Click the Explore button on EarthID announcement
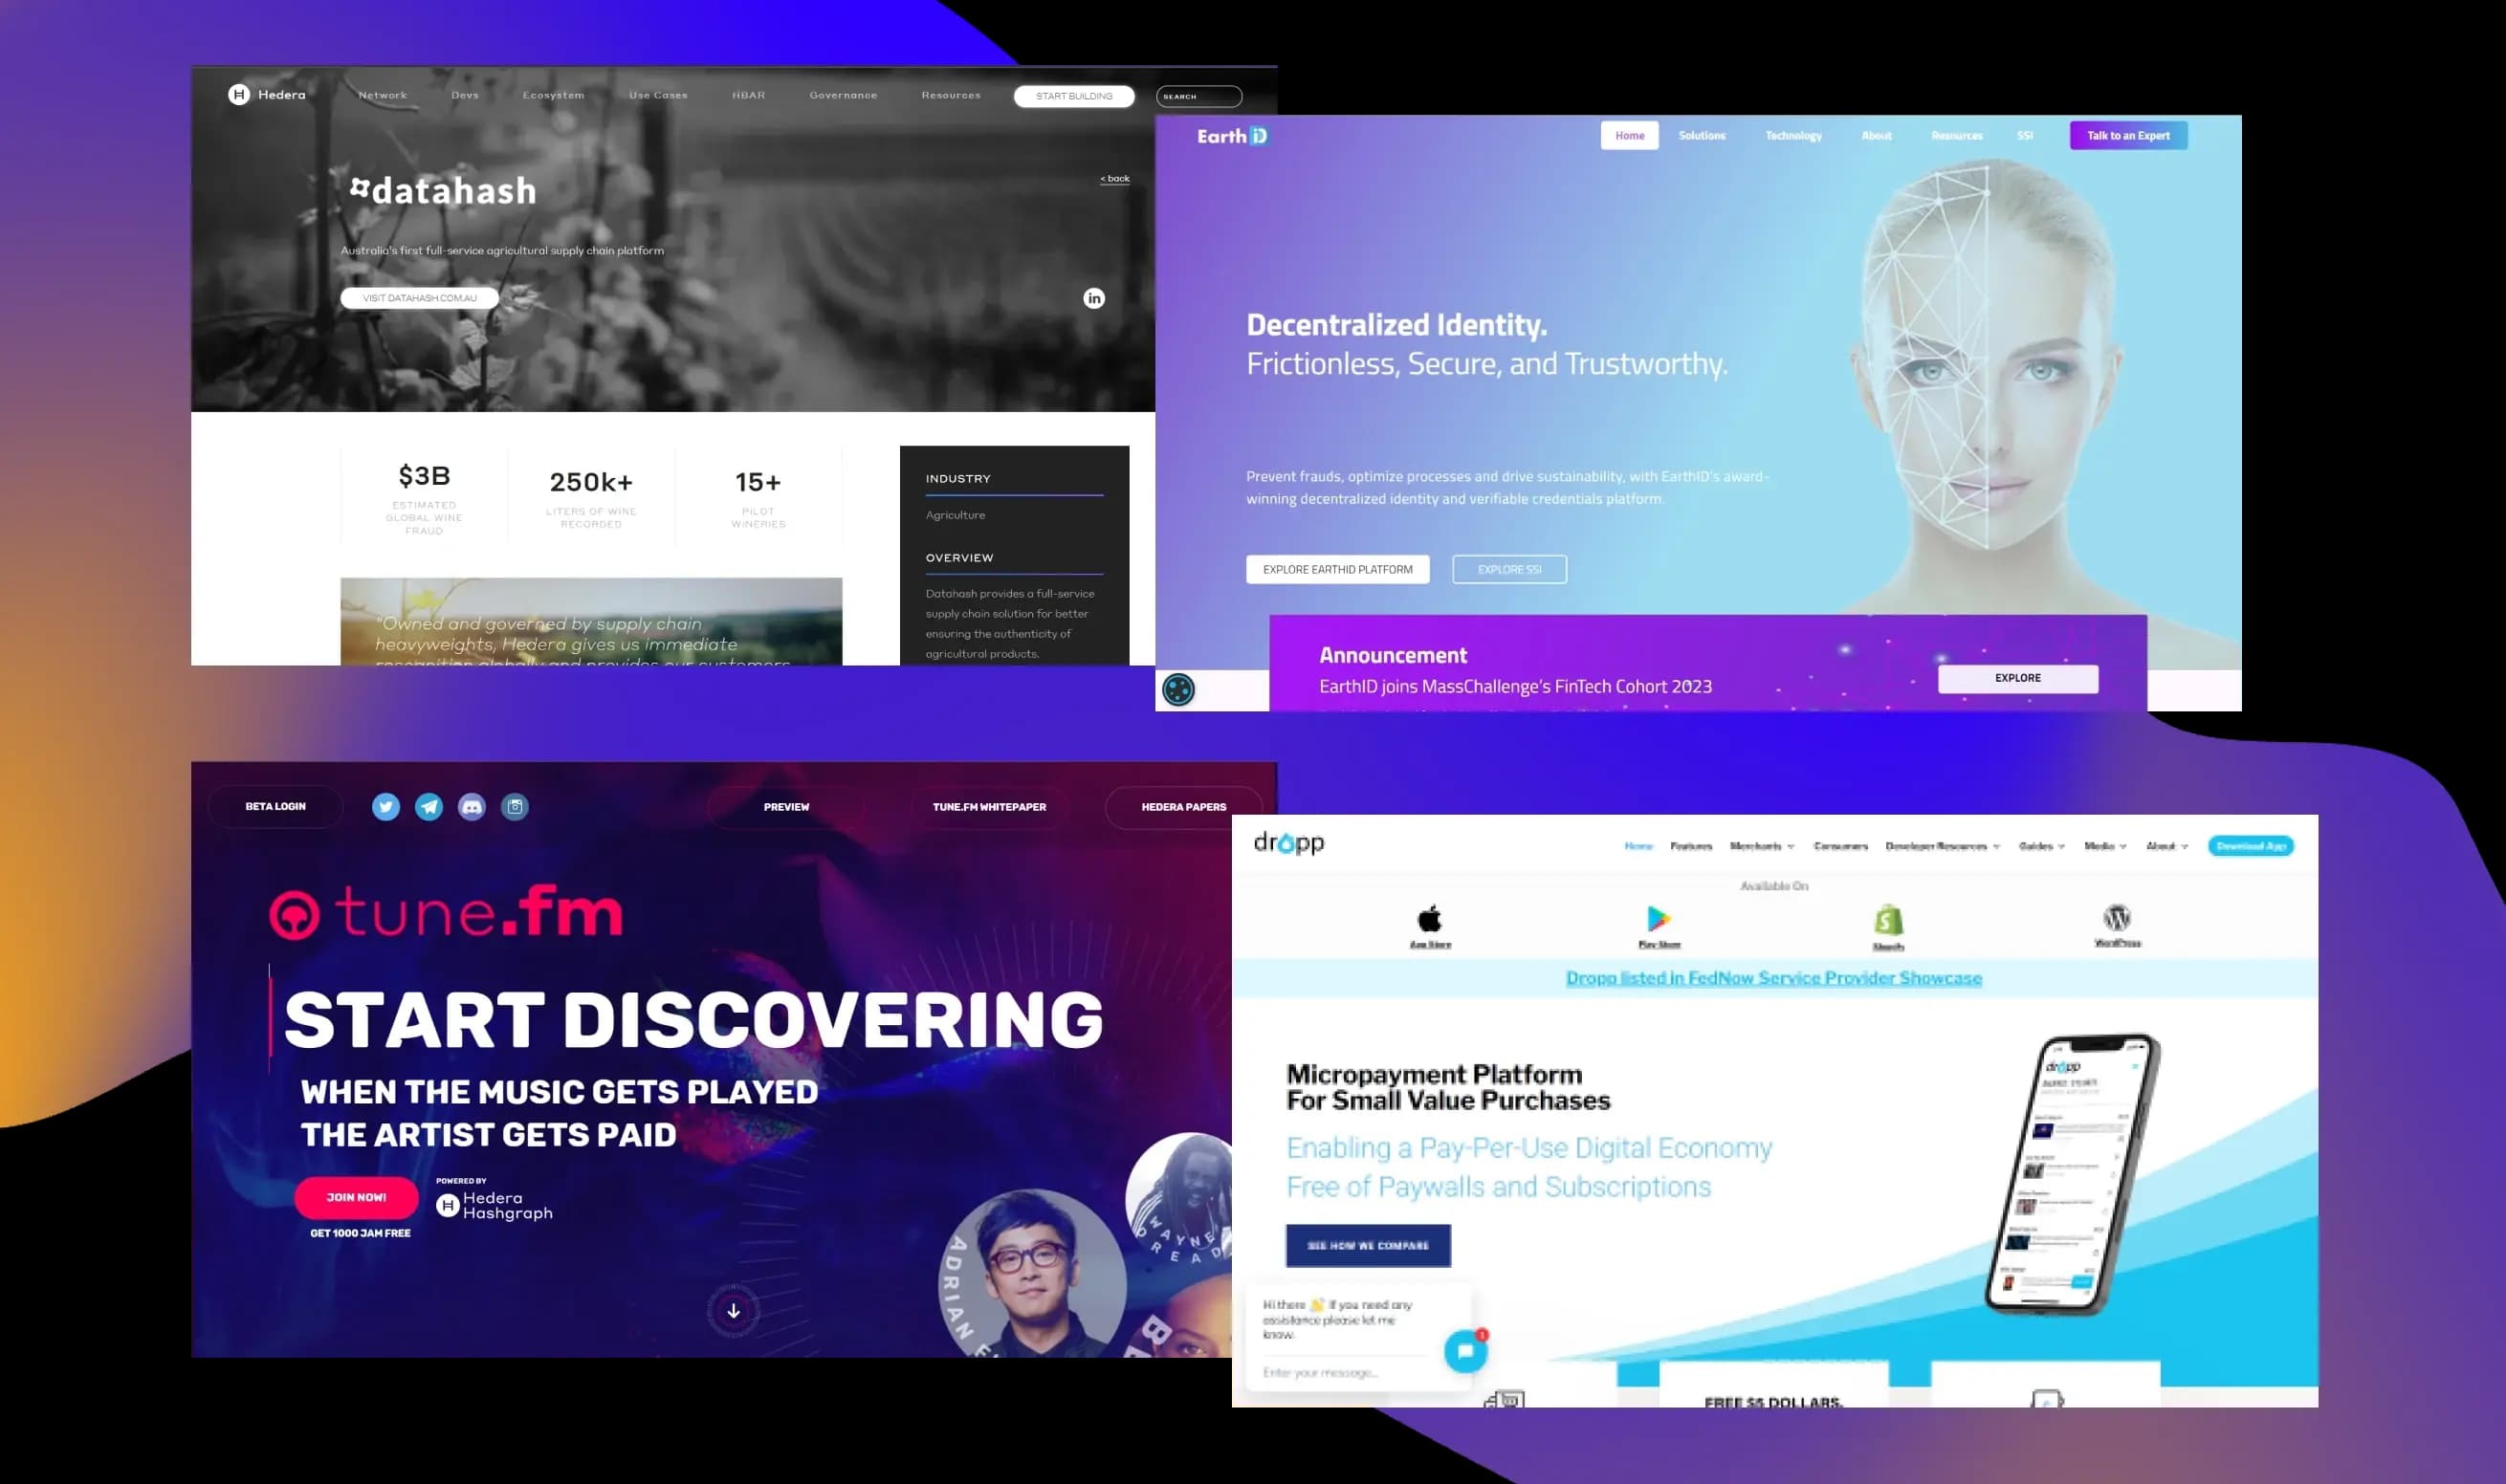 click(x=2016, y=678)
